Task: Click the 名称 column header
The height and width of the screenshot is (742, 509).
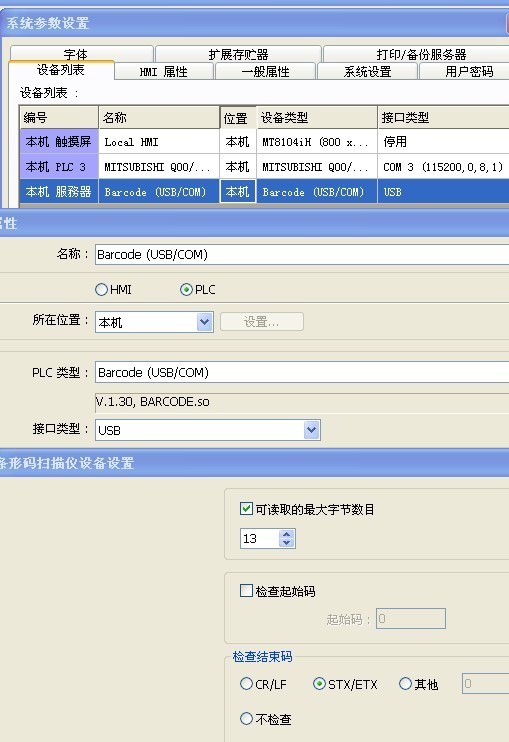Action: click(x=159, y=117)
